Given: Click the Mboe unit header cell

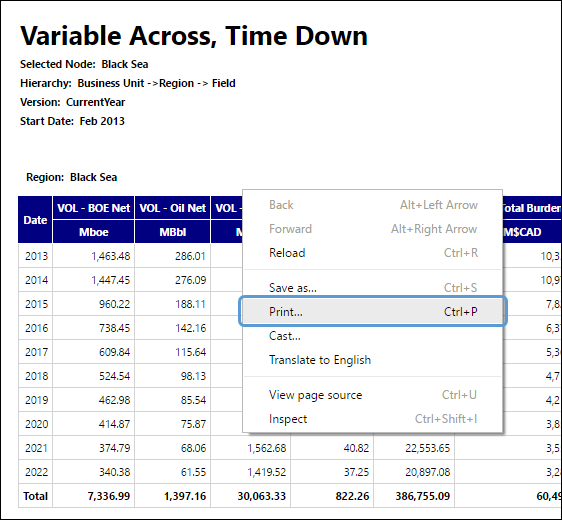Looking at the screenshot, I should pyautogui.click(x=94, y=232).
